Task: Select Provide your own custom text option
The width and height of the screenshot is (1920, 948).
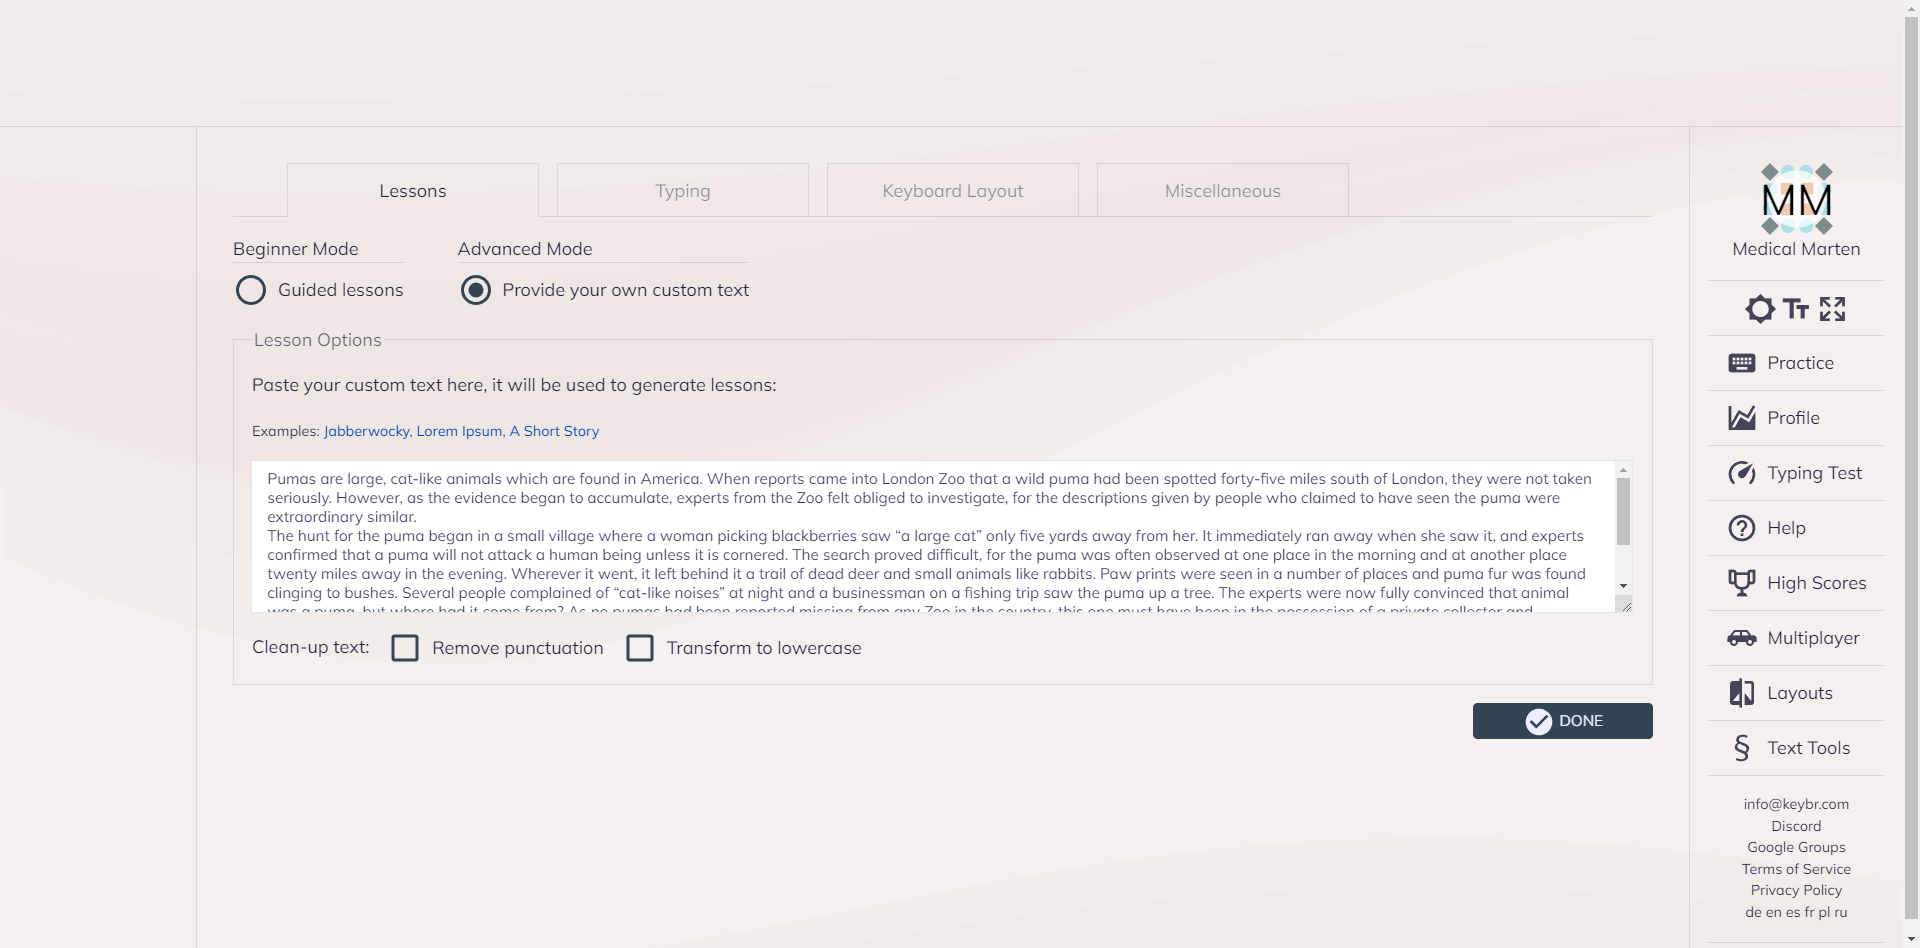Action: pyautogui.click(x=476, y=290)
